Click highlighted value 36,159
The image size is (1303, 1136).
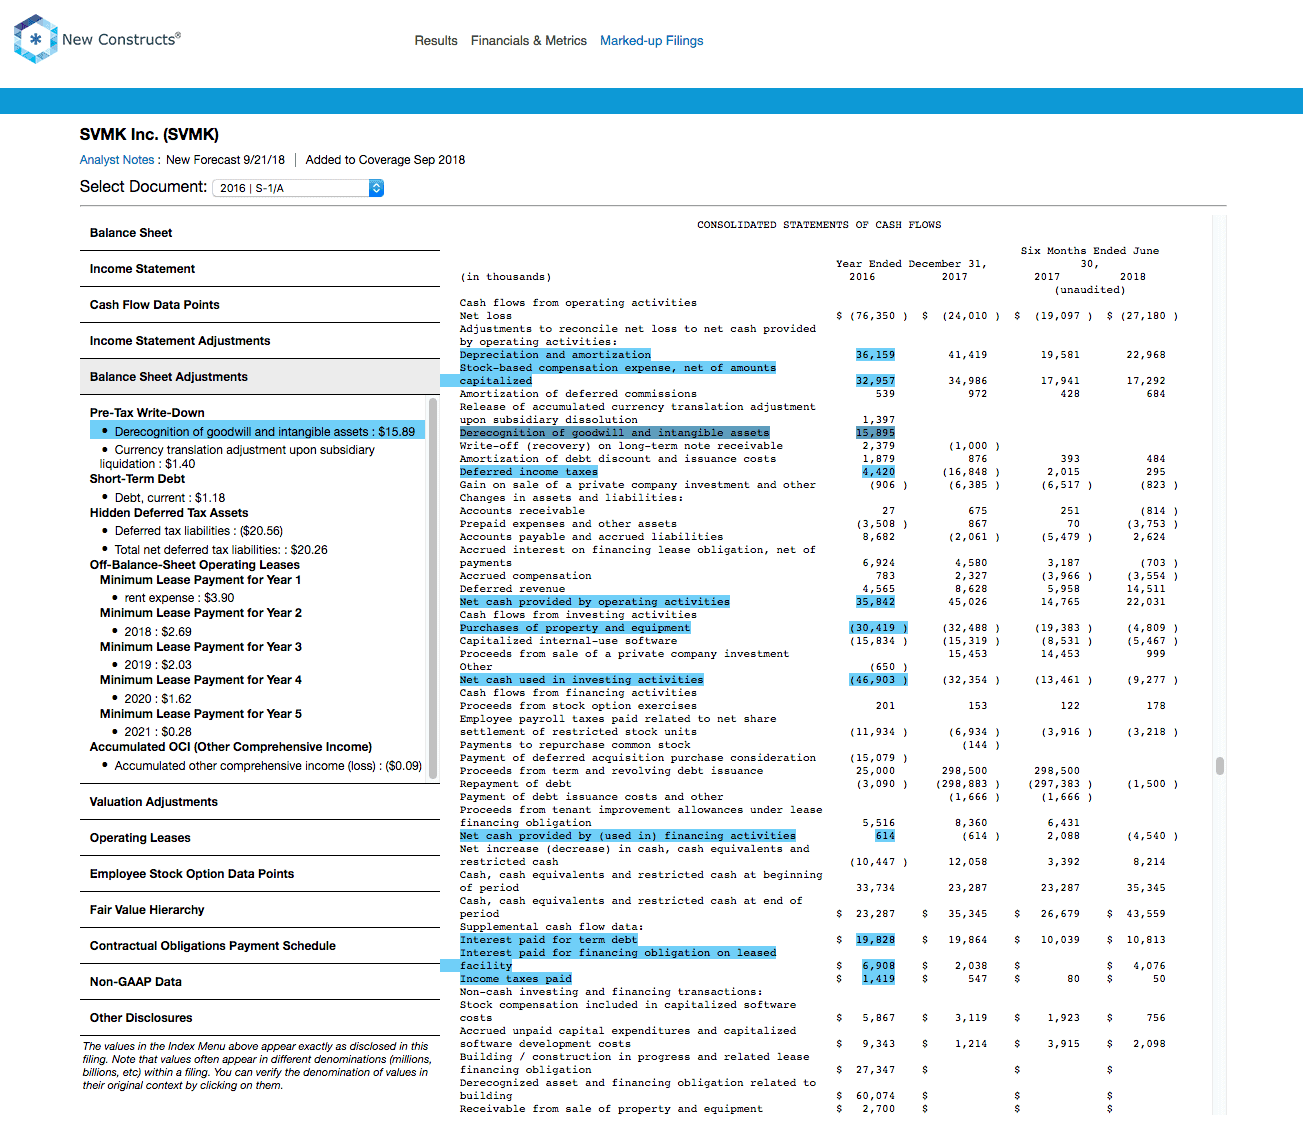pyautogui.click(x=875, y=355)
